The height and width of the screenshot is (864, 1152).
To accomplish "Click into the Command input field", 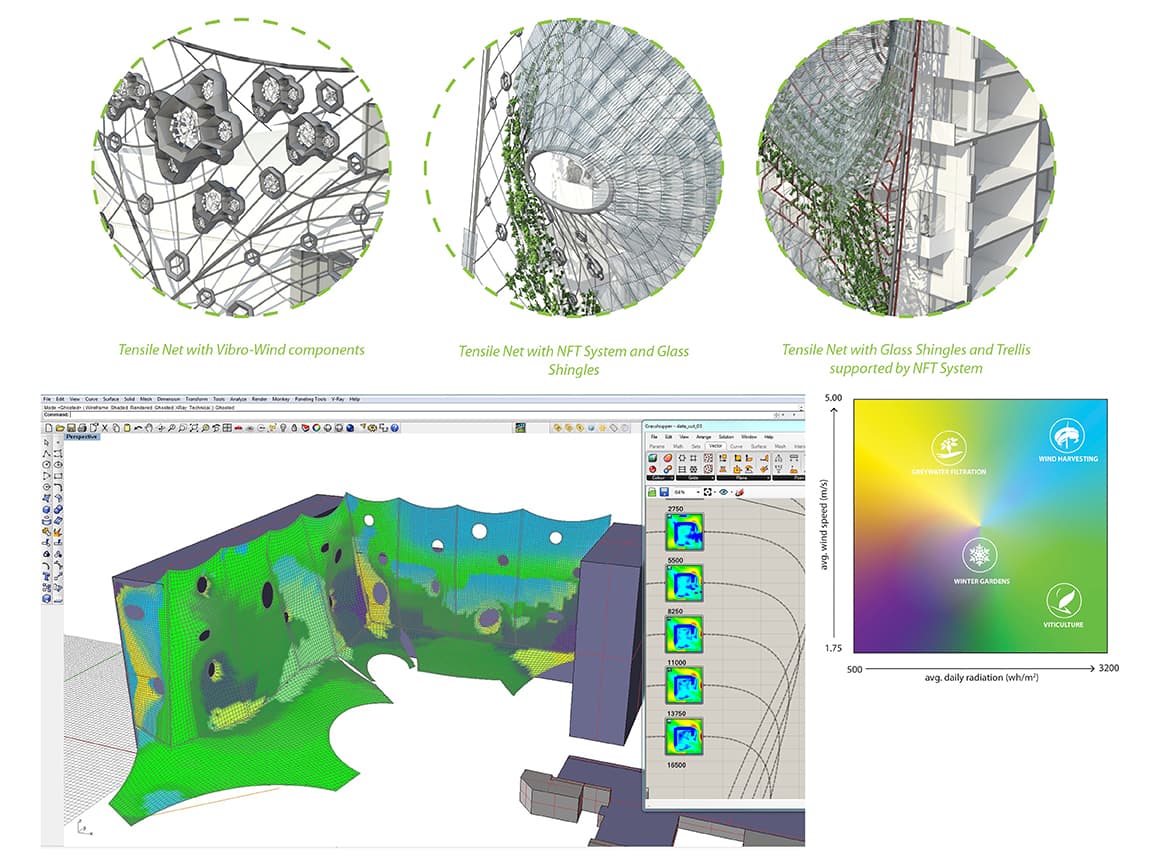I will 422,414.
